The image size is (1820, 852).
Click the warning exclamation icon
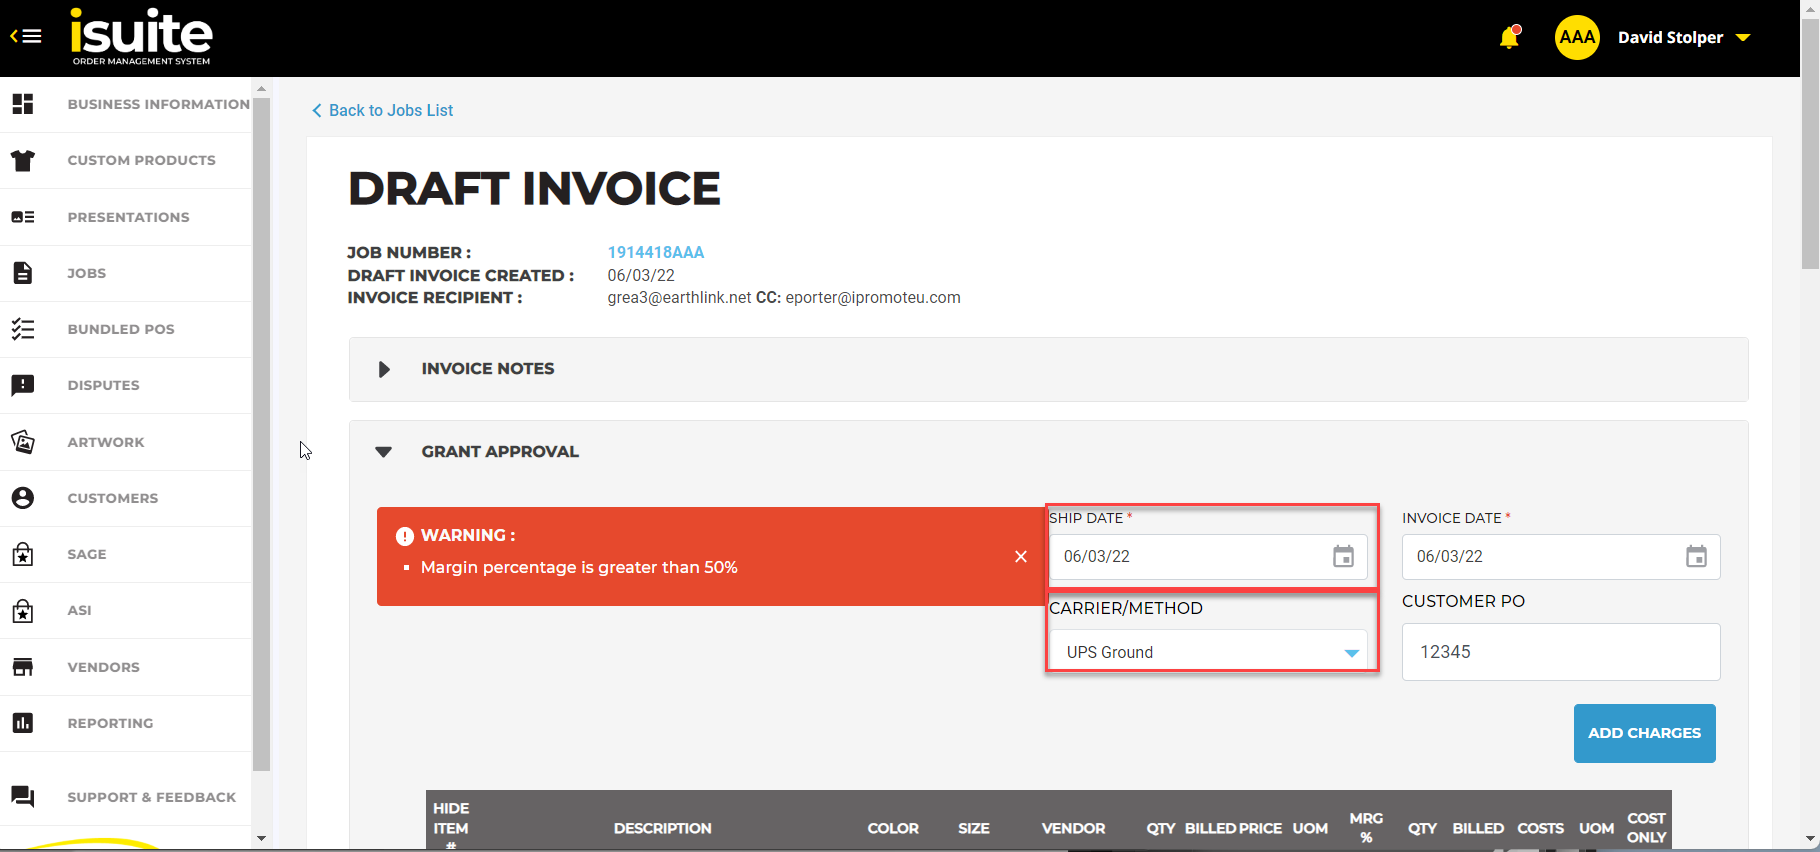[x=404, y=536]
